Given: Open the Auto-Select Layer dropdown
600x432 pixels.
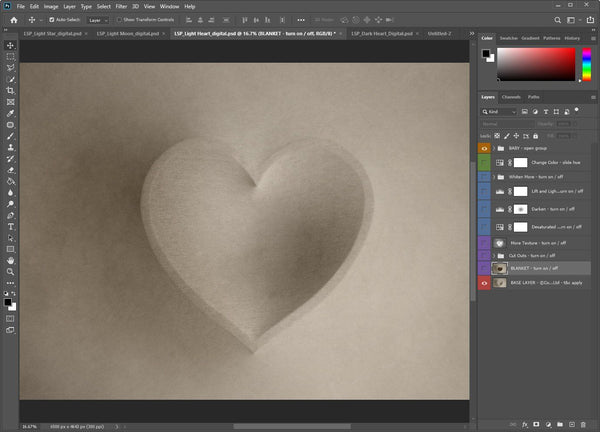Looking at the screenshot, I should click(98, 19).
